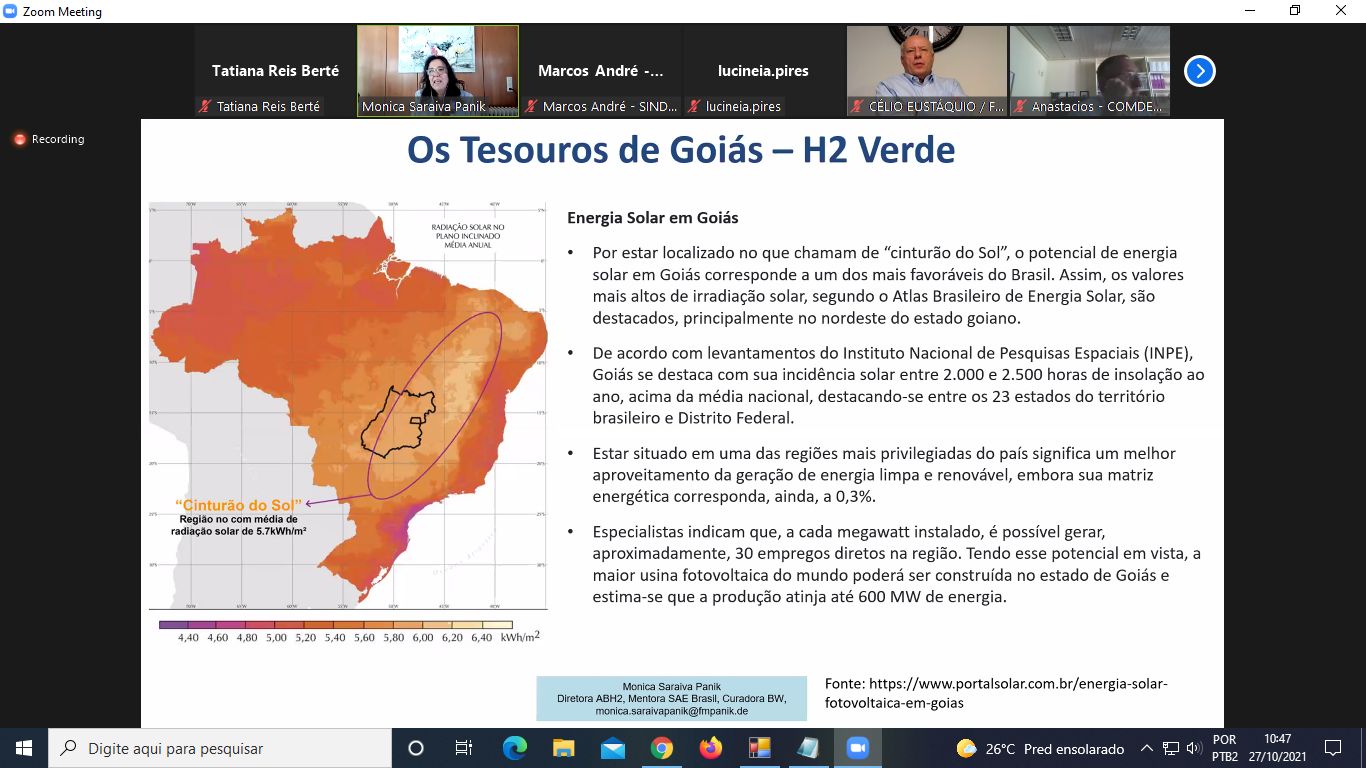
Task: Click map caption Radiação Solar no Plano Inclinado
Action: [x=468, y=236]
